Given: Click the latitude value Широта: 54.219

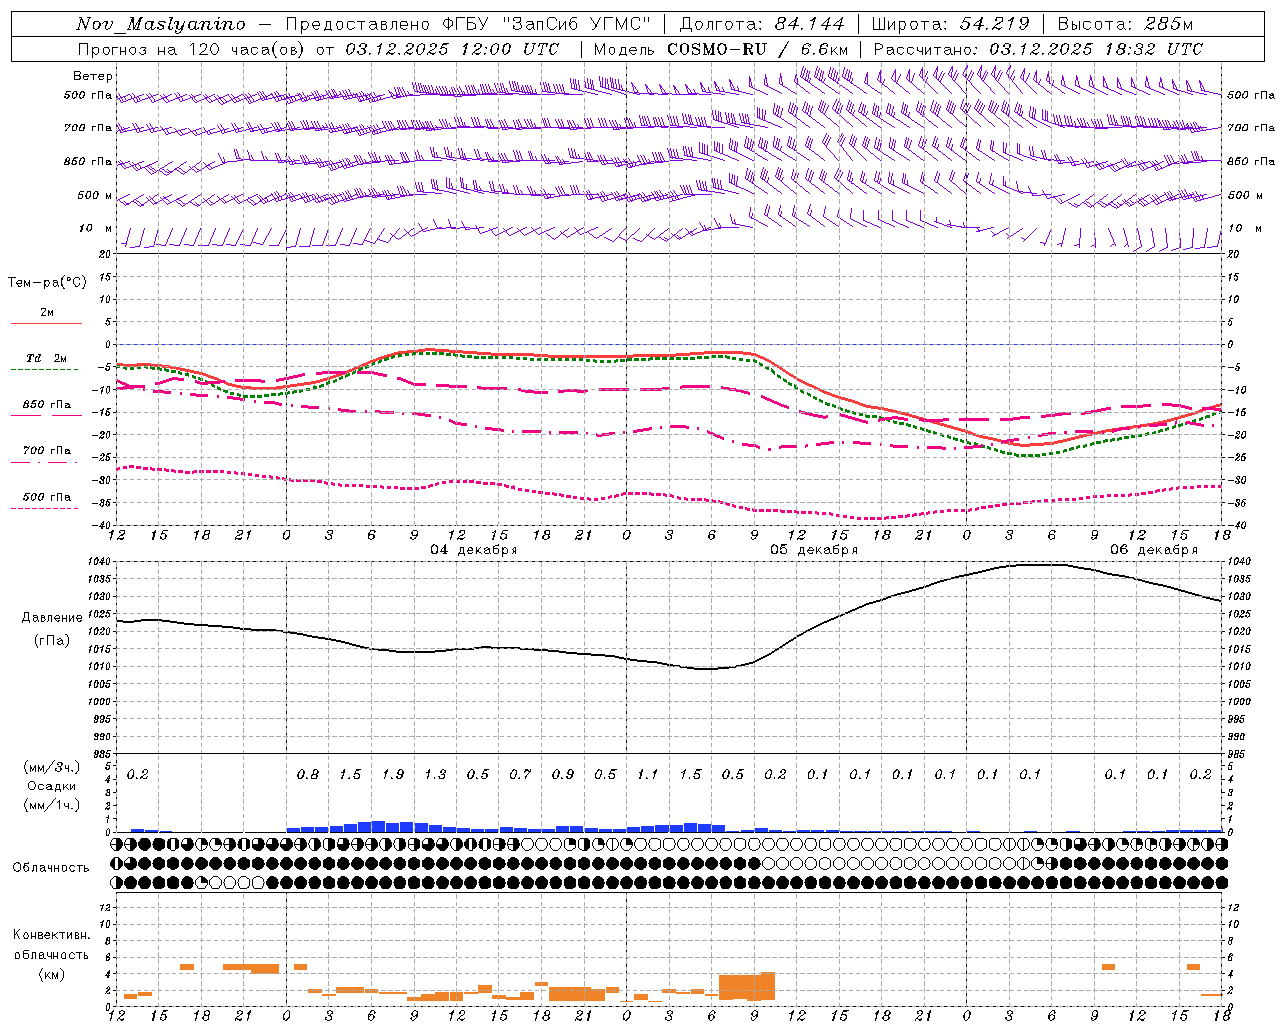Looking at the screenshot, I should click(951, 24).
